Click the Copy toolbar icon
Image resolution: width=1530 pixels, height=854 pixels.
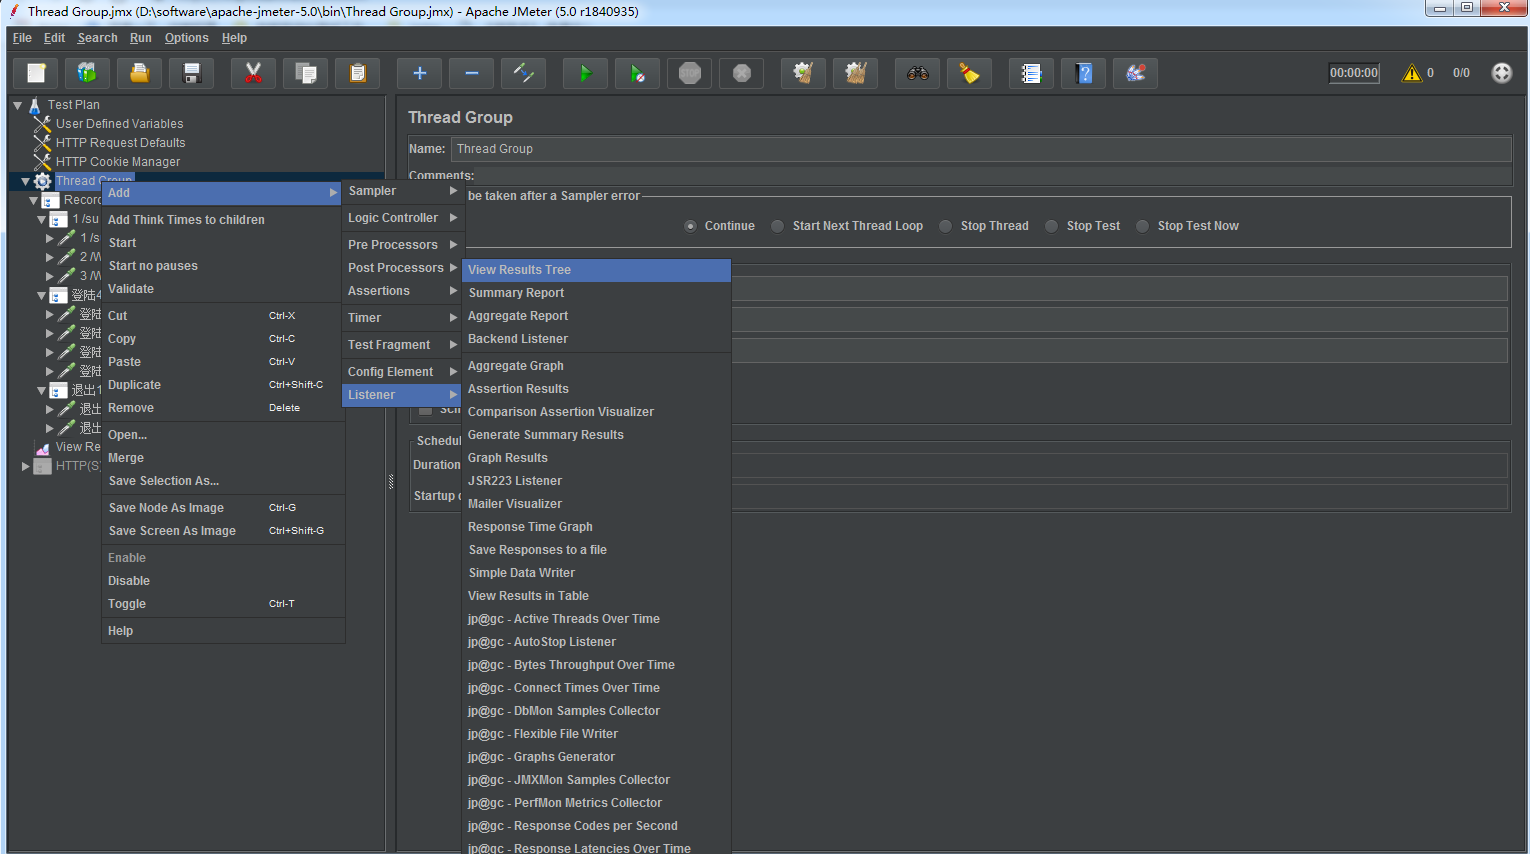tap(305, 73)
